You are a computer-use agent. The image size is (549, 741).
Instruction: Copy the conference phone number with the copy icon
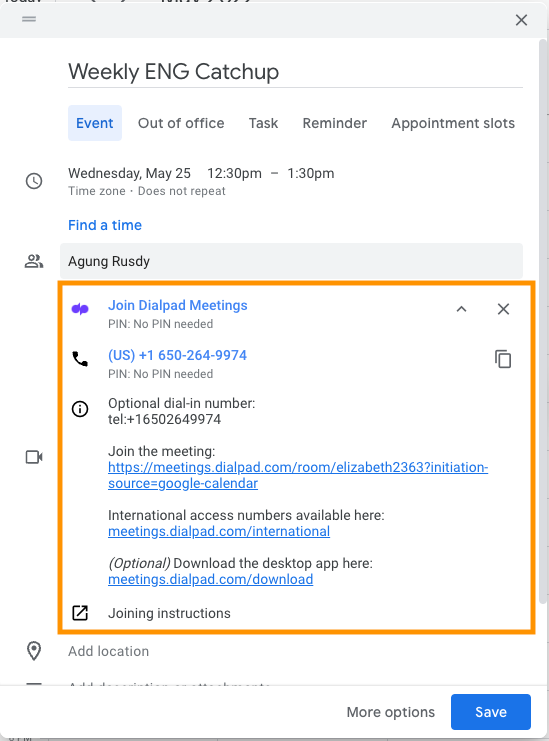coord(503,359)
